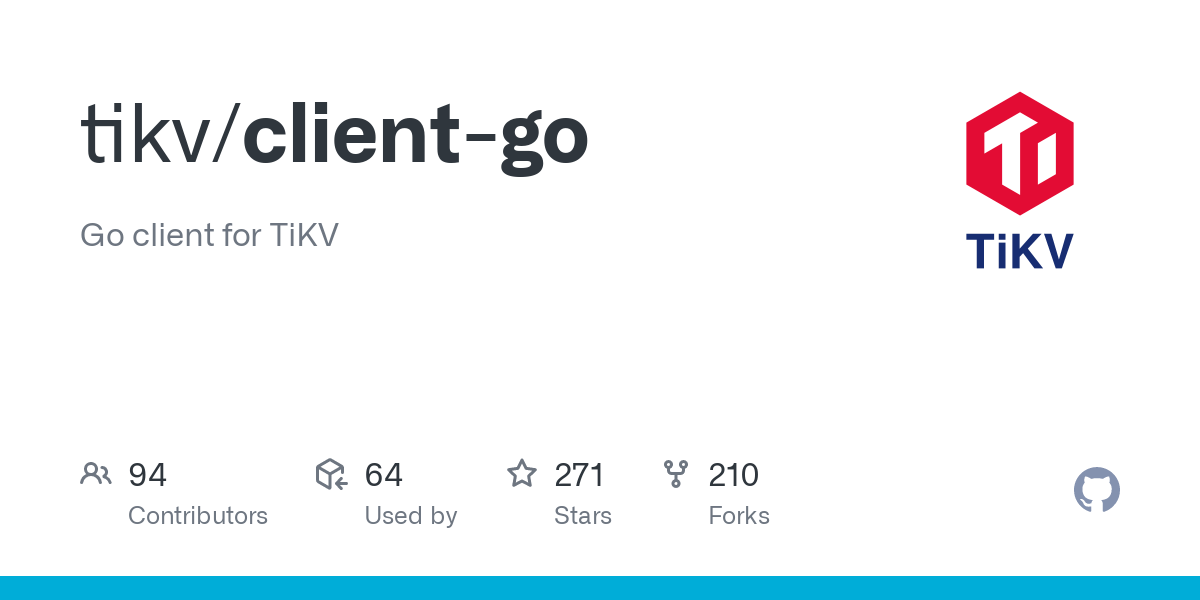The width and height of the screenshot is (1200, 600).
Task: Click the red TiKV hexagon logo
Action: click(1020, 153)
